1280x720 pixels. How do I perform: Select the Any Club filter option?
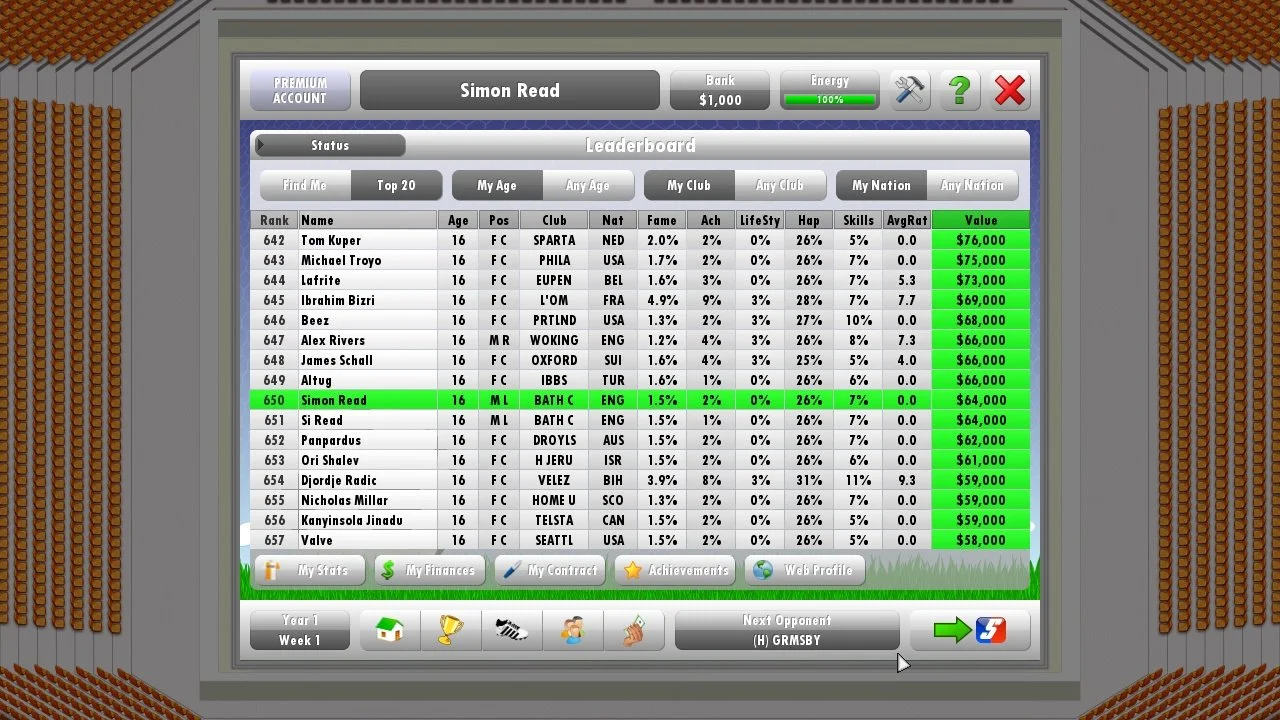pos(780,185)
